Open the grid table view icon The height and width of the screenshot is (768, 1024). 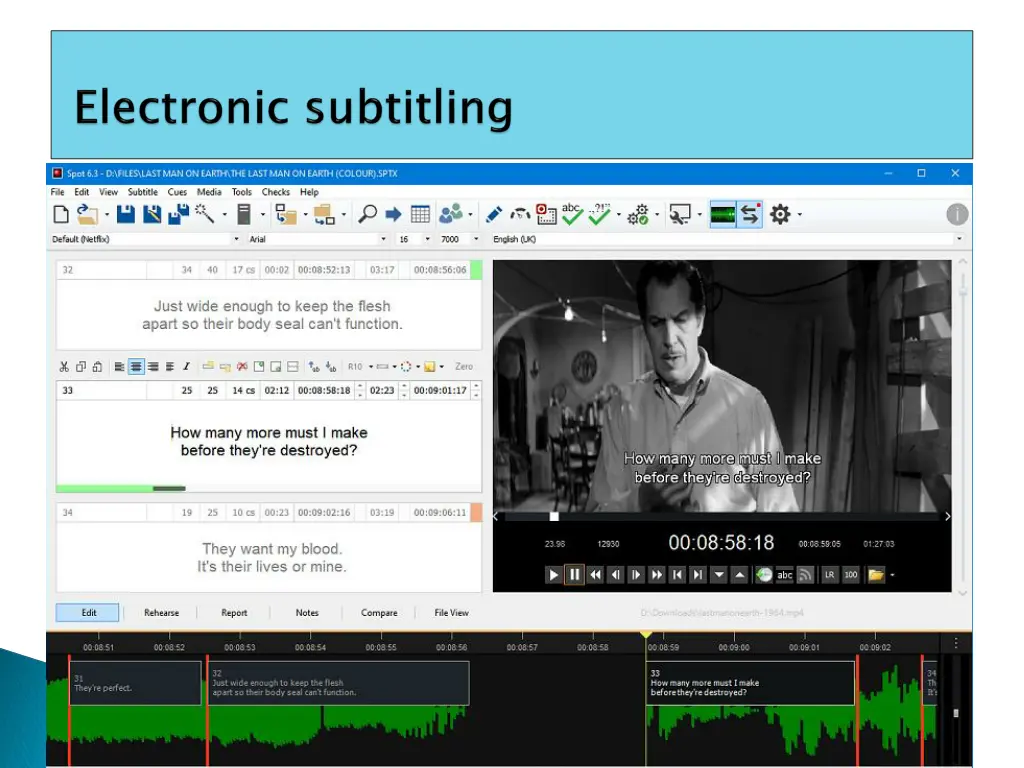[x=420, y=214]
